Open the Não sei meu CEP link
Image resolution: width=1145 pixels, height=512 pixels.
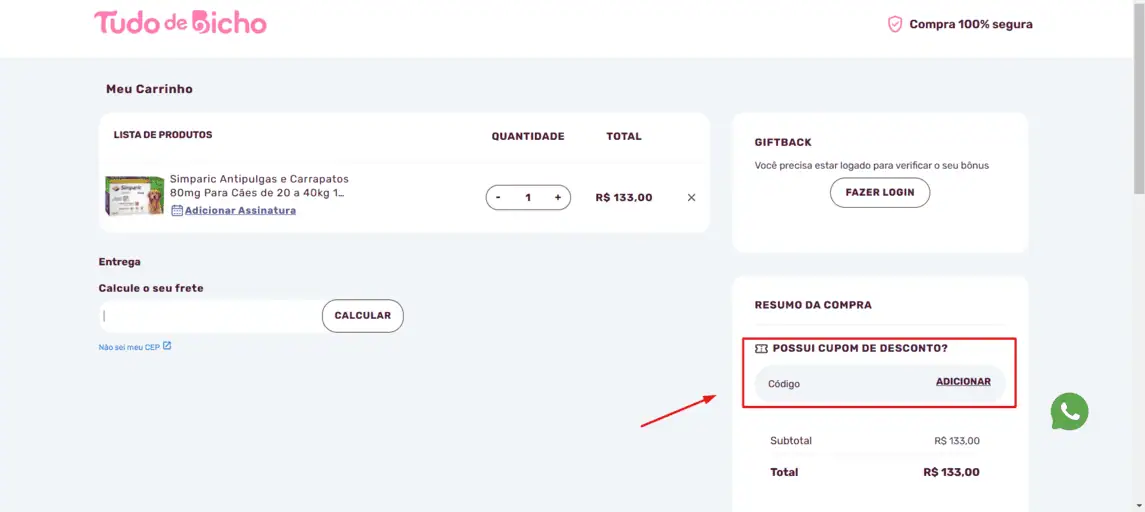point(129,347)
